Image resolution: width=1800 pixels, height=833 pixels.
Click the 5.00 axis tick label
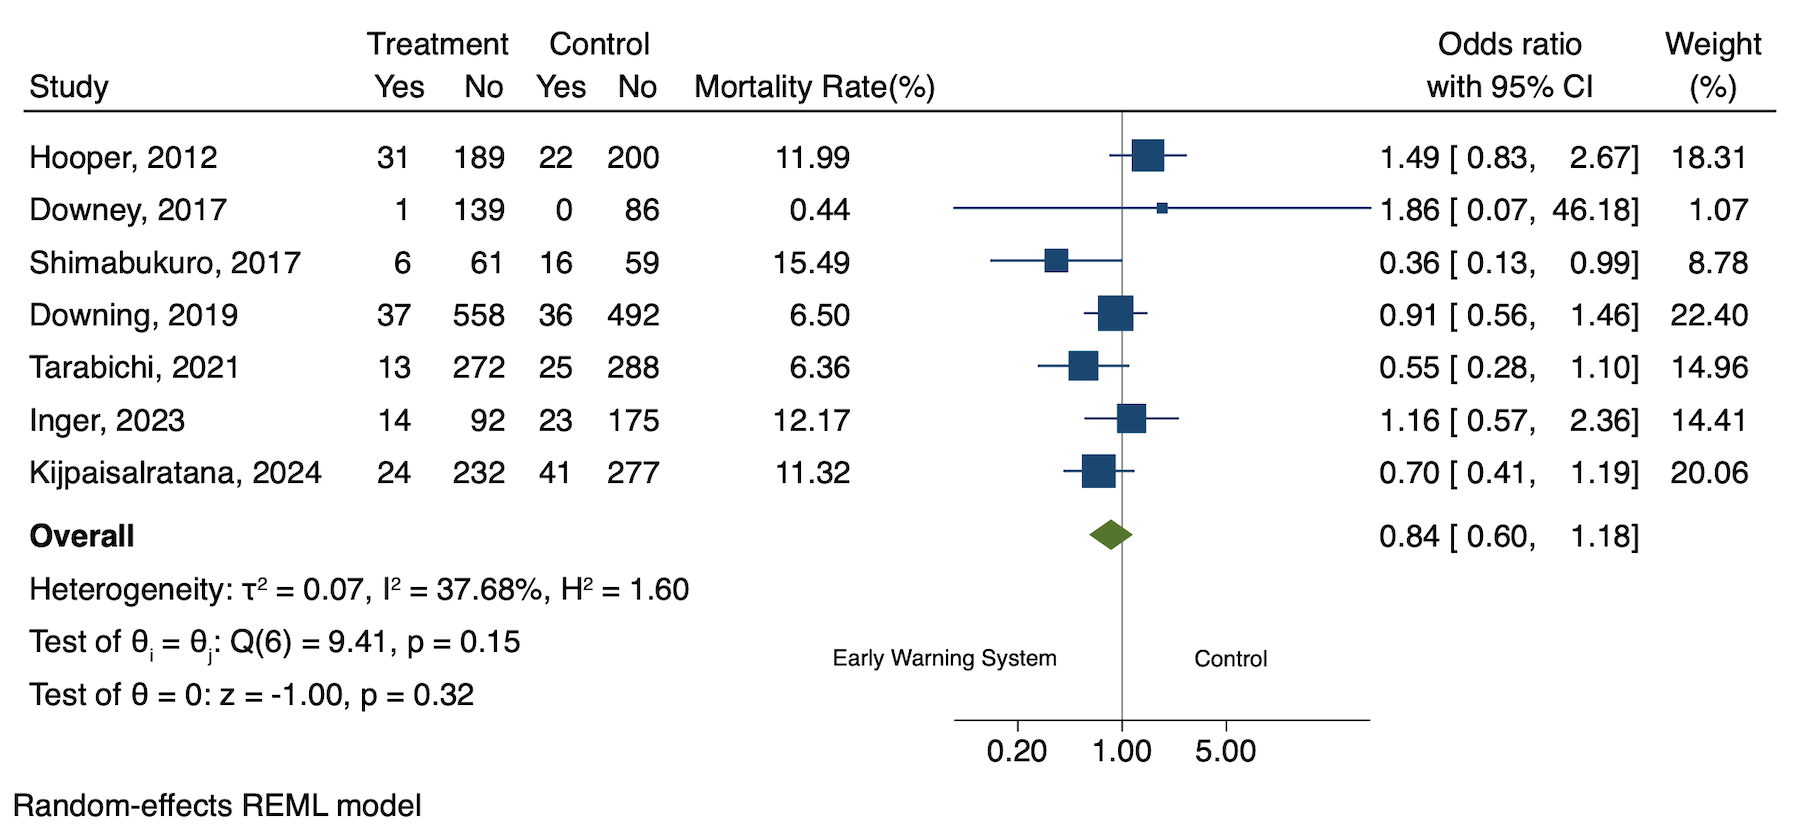point(1226,751)
